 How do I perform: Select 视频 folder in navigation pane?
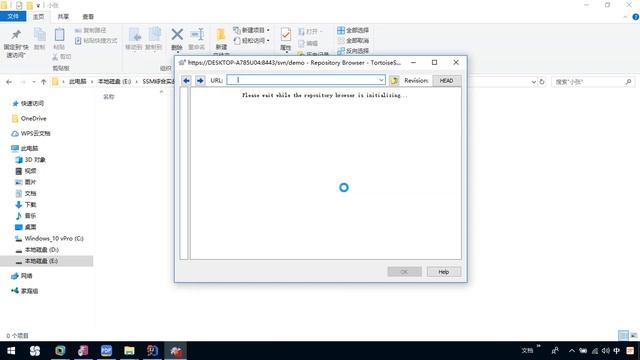coord(30,171)
